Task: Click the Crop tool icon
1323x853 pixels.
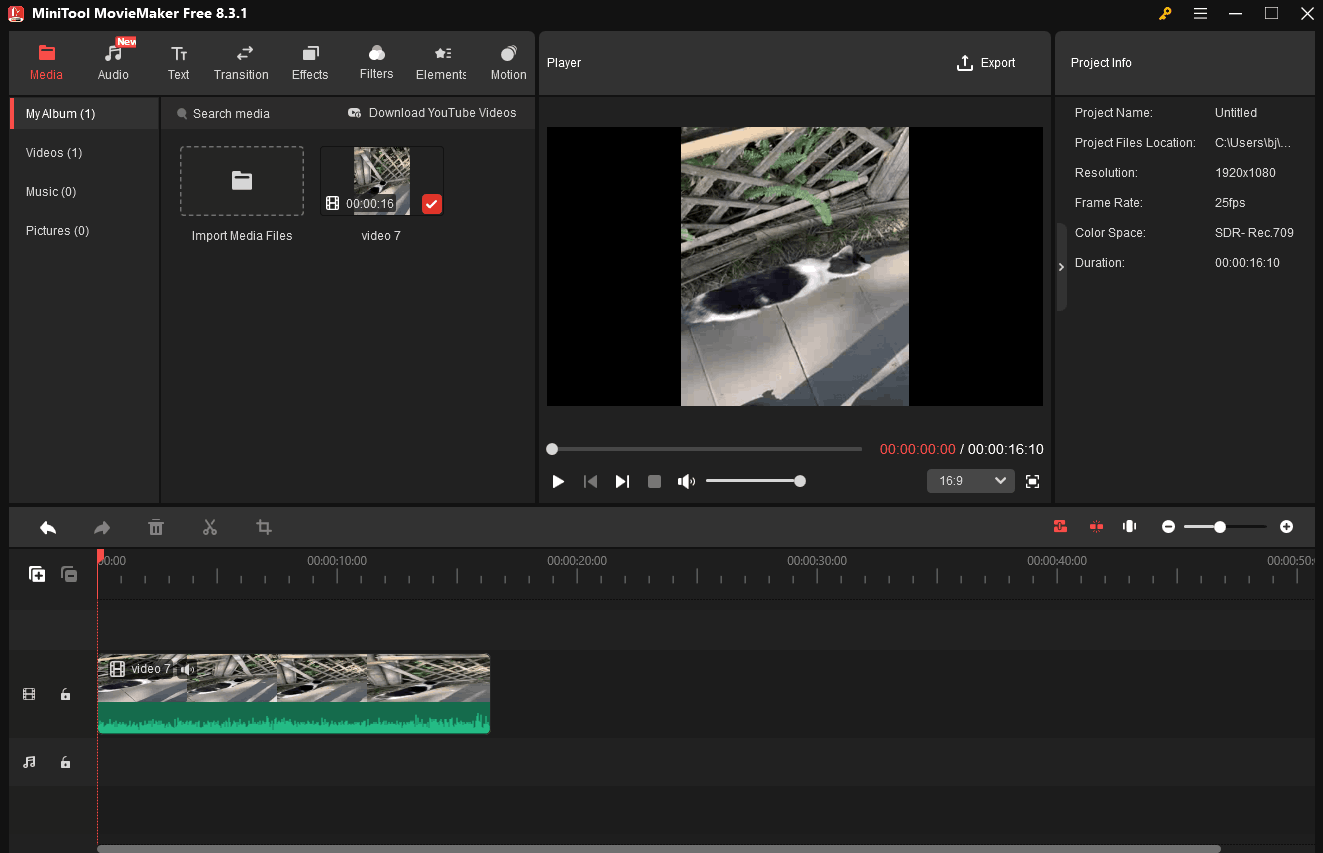Action: click(x=264, y=527)
